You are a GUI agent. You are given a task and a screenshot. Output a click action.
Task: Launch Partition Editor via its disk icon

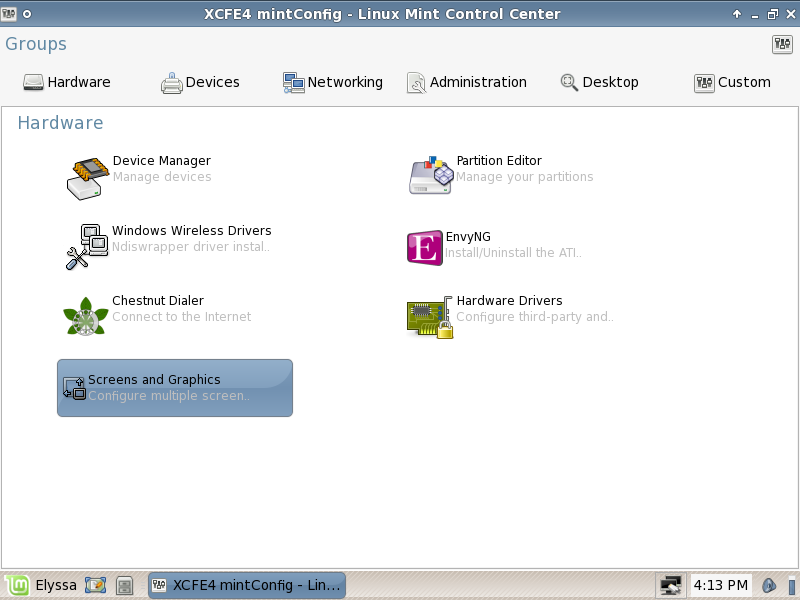pos(431,176)
